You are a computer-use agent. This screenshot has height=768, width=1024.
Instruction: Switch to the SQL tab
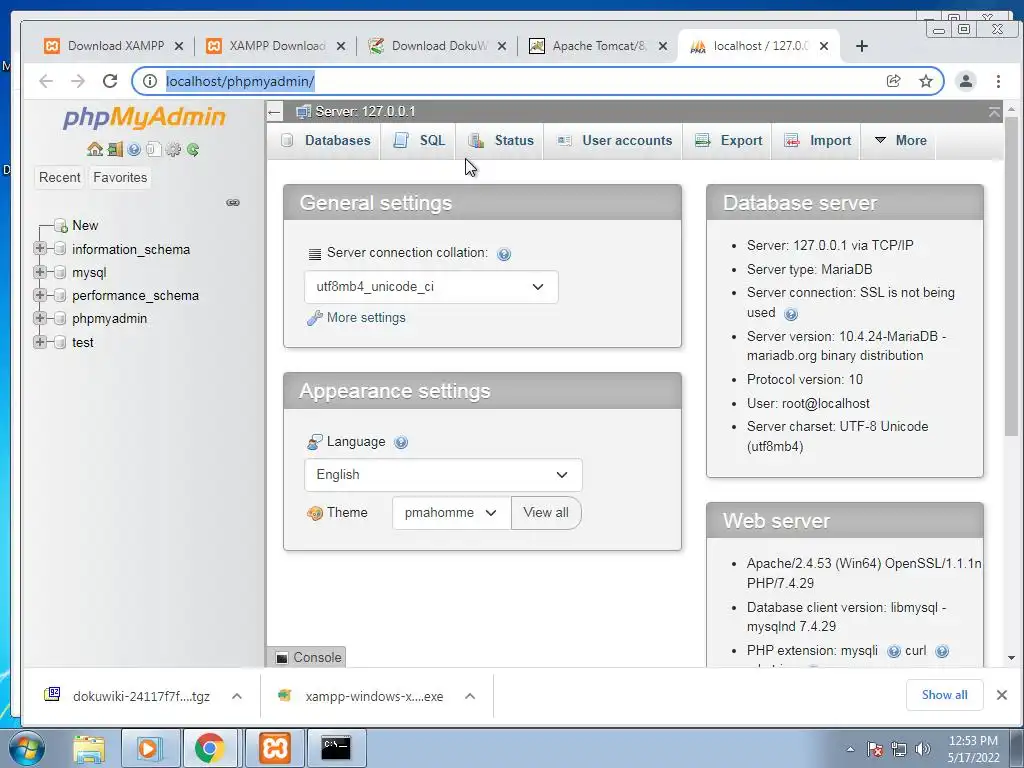419,140
